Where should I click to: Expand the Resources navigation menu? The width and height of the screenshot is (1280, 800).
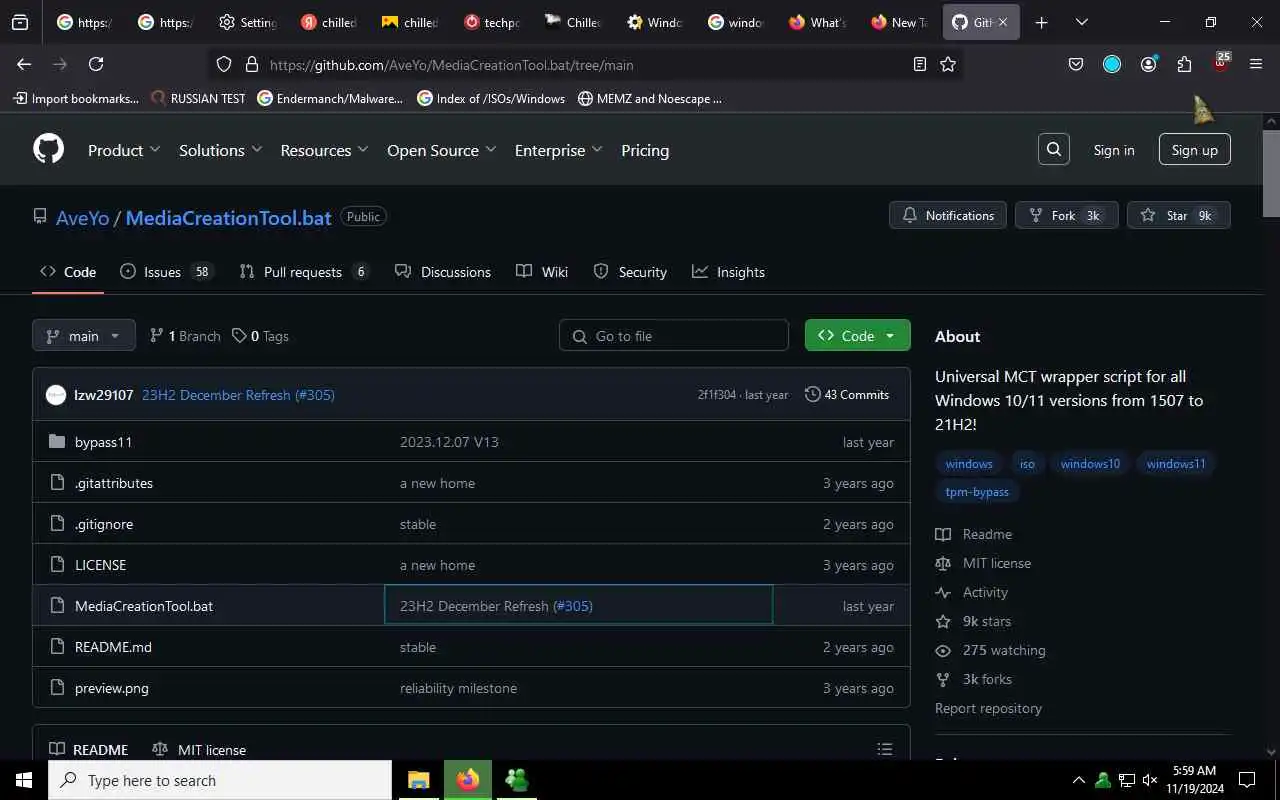324,150
